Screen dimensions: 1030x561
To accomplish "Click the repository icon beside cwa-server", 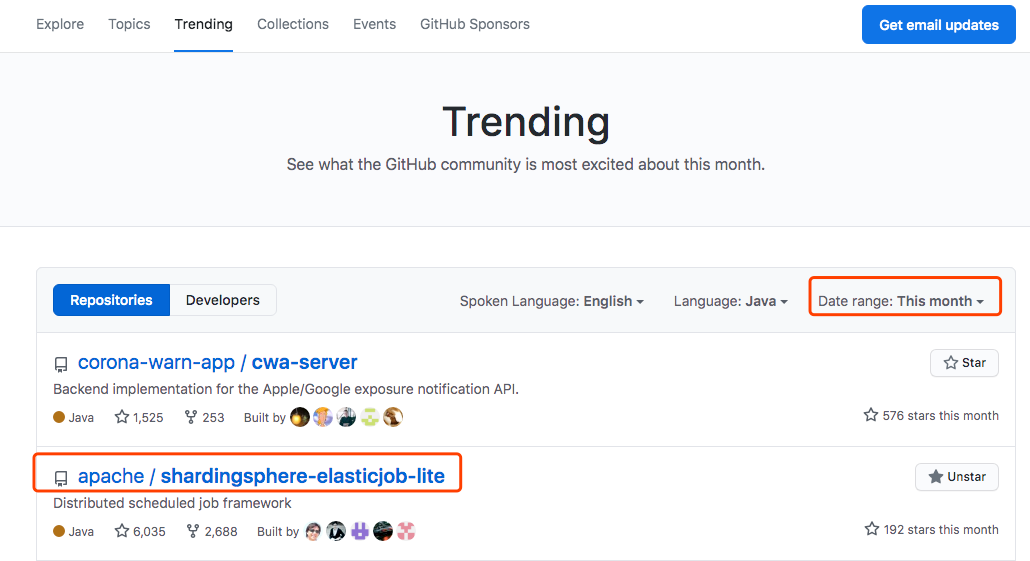I will pos(60,364).
